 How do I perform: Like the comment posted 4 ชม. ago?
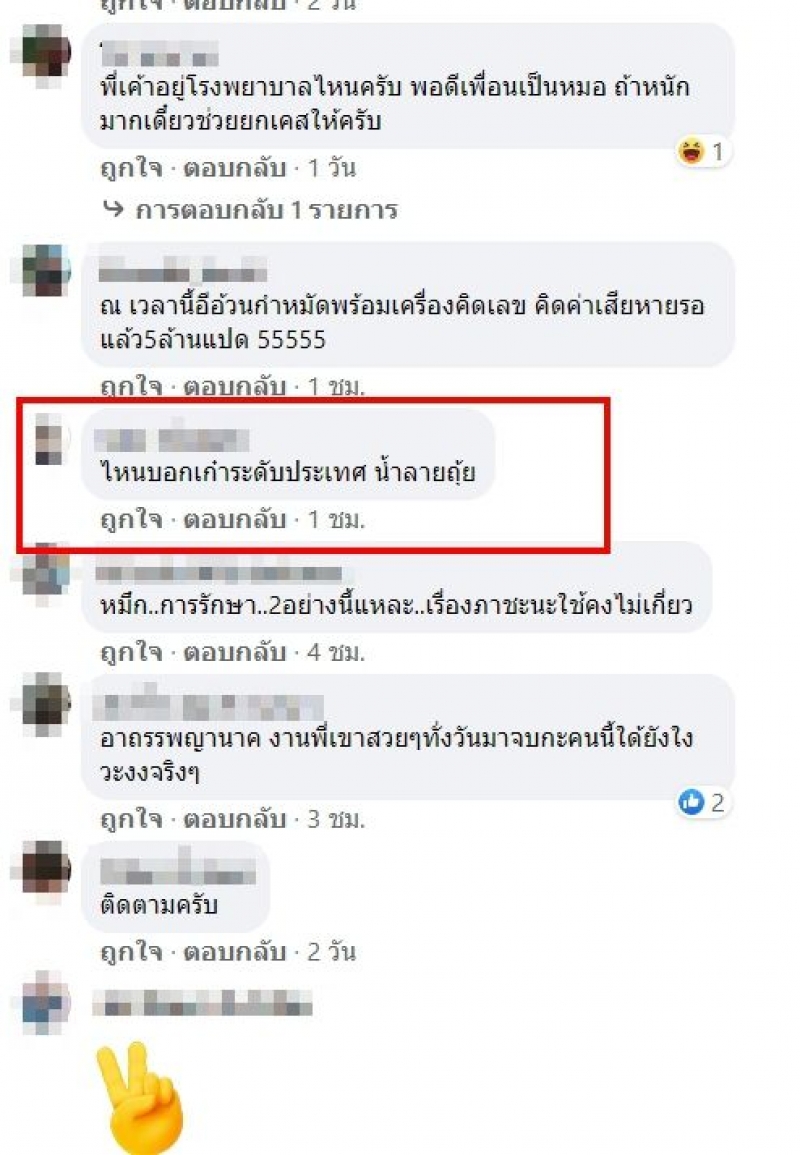click(130, 652)
